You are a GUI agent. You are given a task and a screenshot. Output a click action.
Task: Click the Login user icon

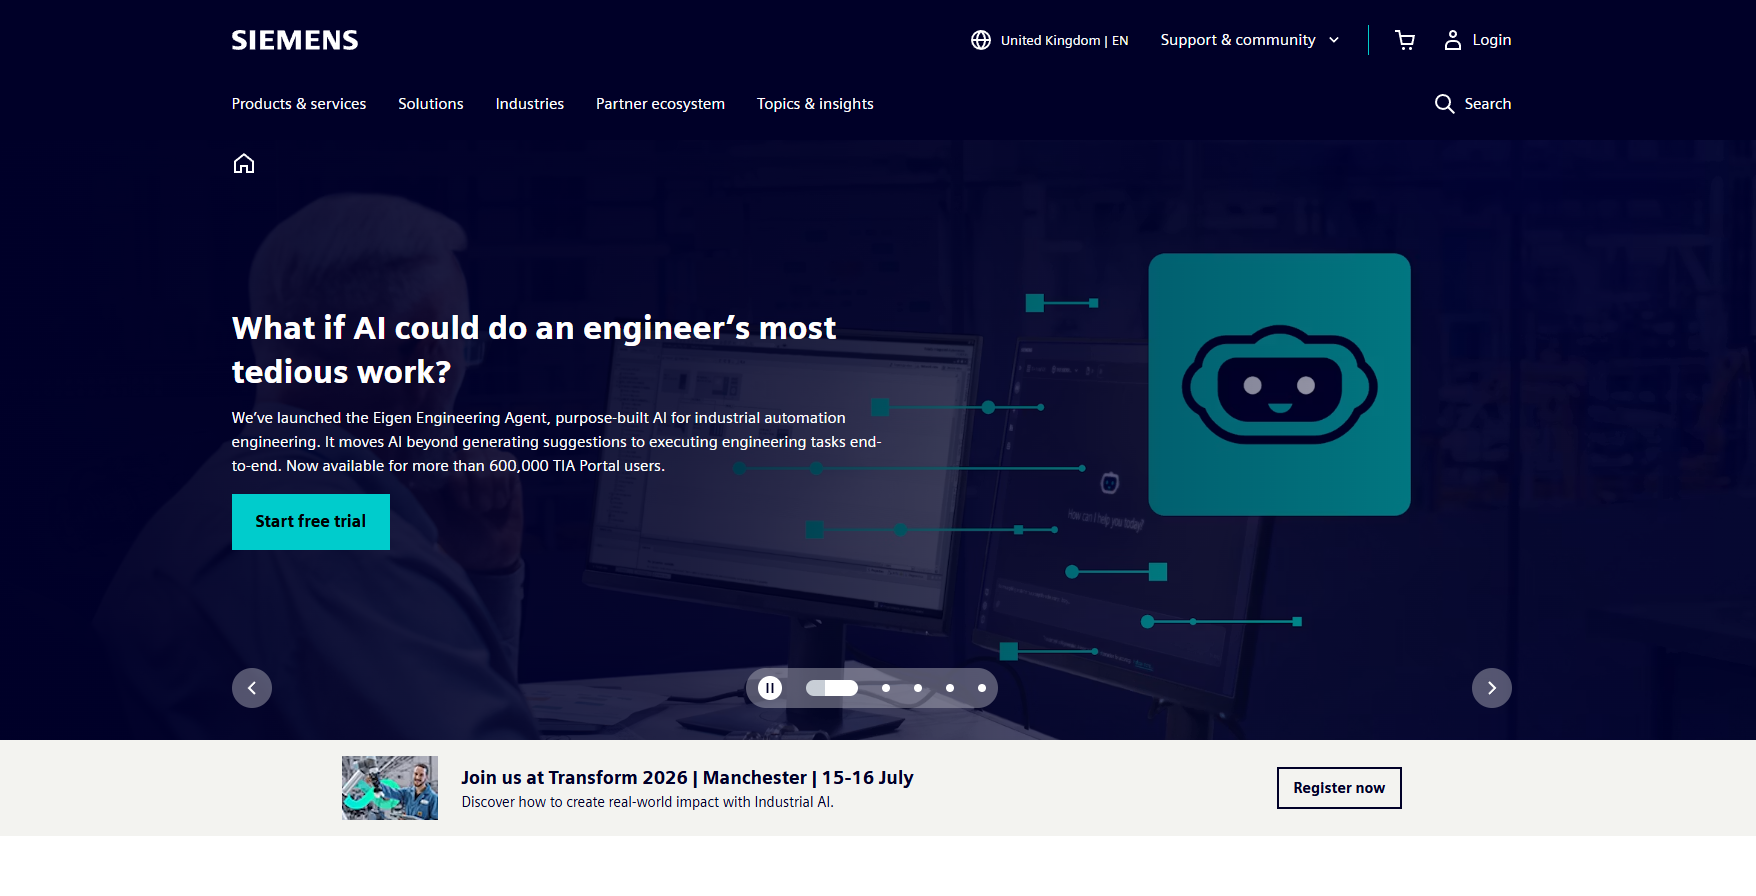coord(1453,40)
